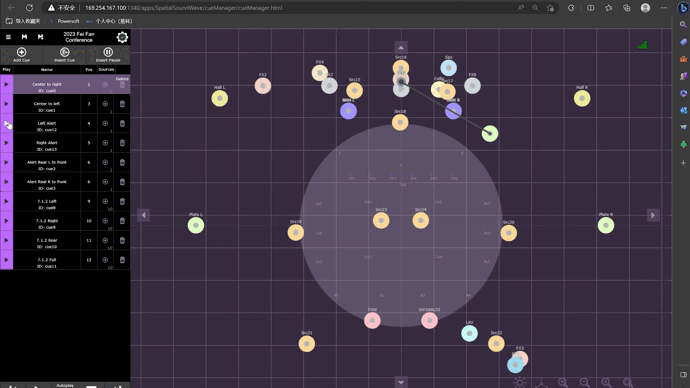Screen dimensions: 690x388
Task: Delete the Center to left cue
Action: [122, 104]
